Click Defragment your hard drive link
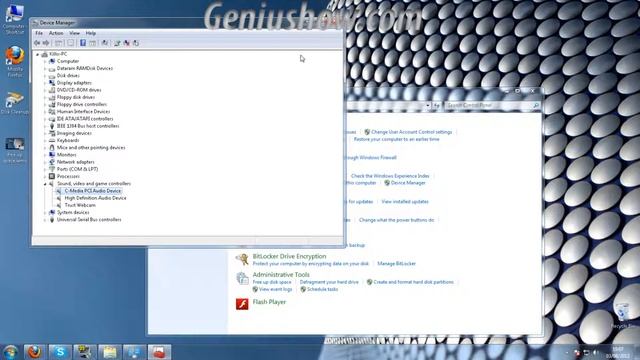 pos(329,282)
